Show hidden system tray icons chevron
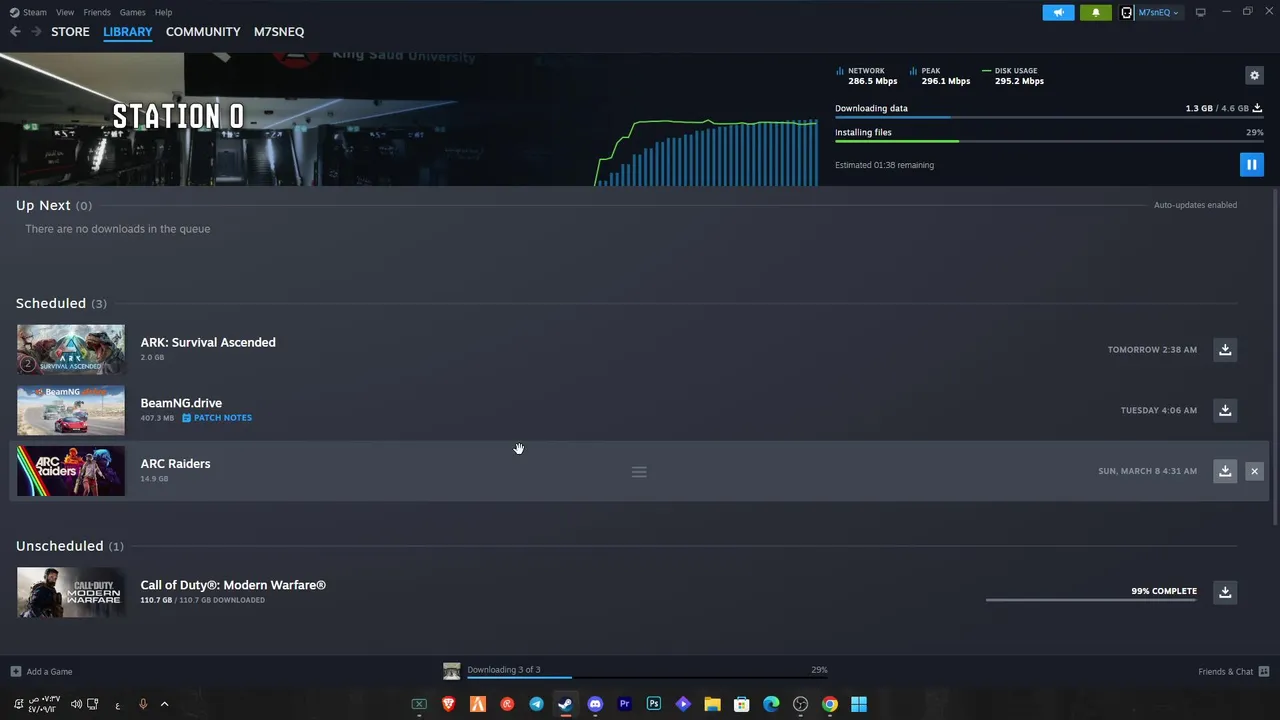1280x720 pixels. click(165, 704)
